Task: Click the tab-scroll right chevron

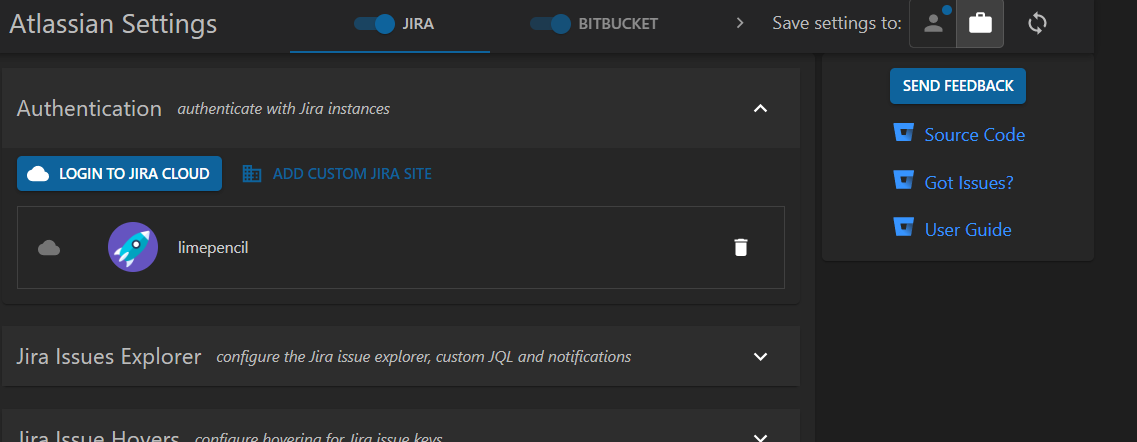Action: coord(740,24)
